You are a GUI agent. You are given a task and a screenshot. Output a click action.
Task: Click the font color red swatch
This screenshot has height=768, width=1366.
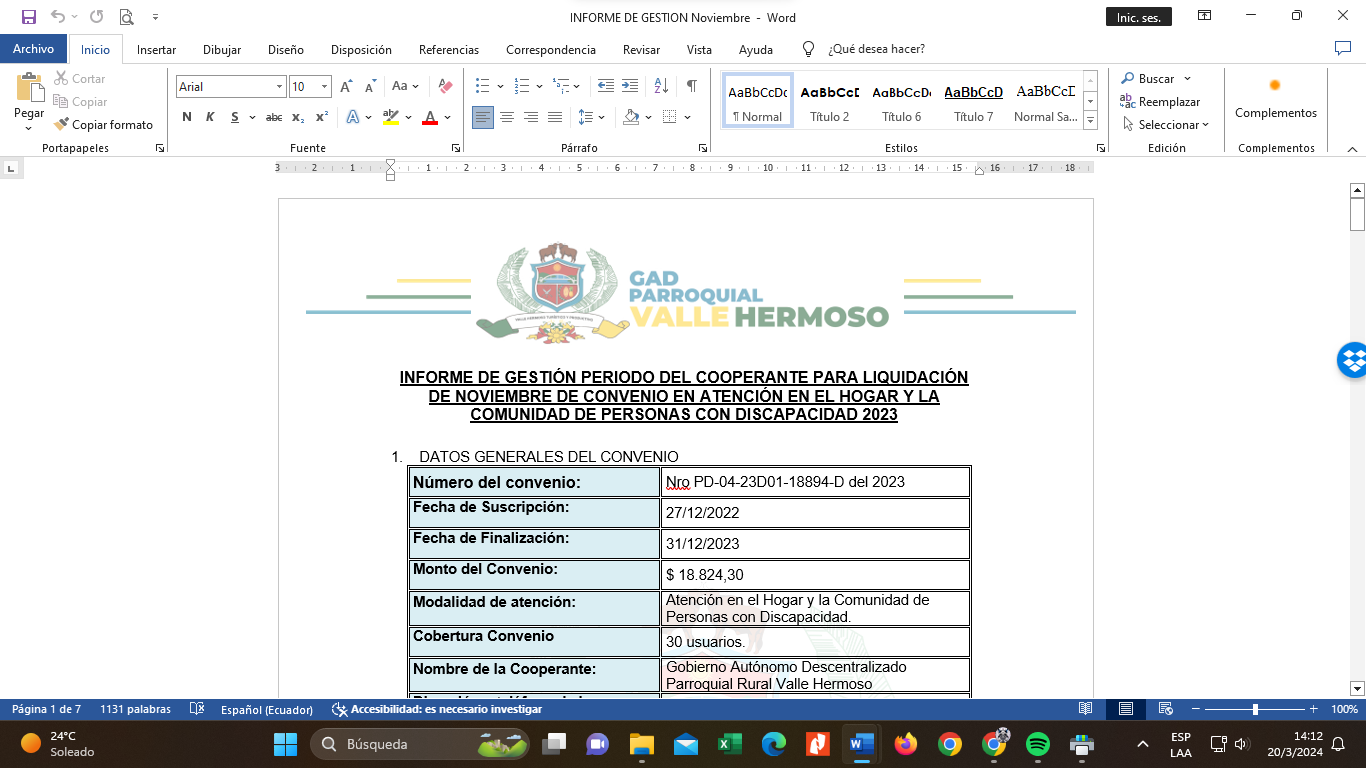[430, 118]
